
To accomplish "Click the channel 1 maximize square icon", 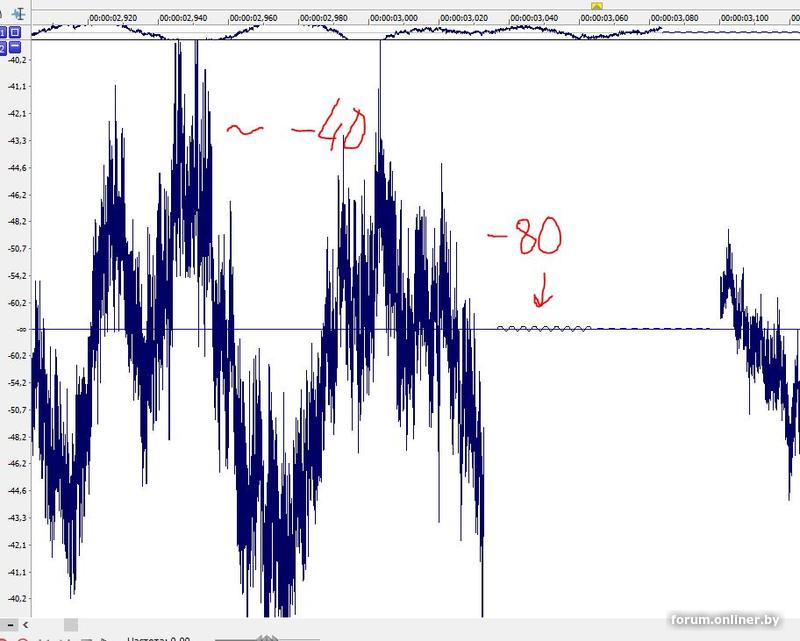I will coord(15,33).
